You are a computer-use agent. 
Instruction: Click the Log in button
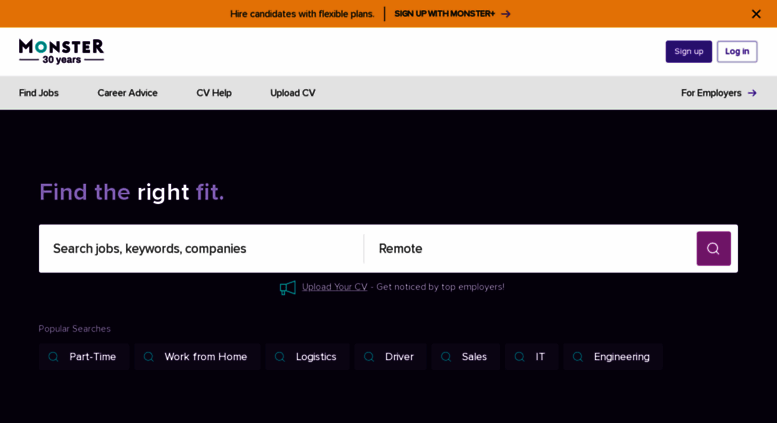pyautogui.click(x=737, y=52)
